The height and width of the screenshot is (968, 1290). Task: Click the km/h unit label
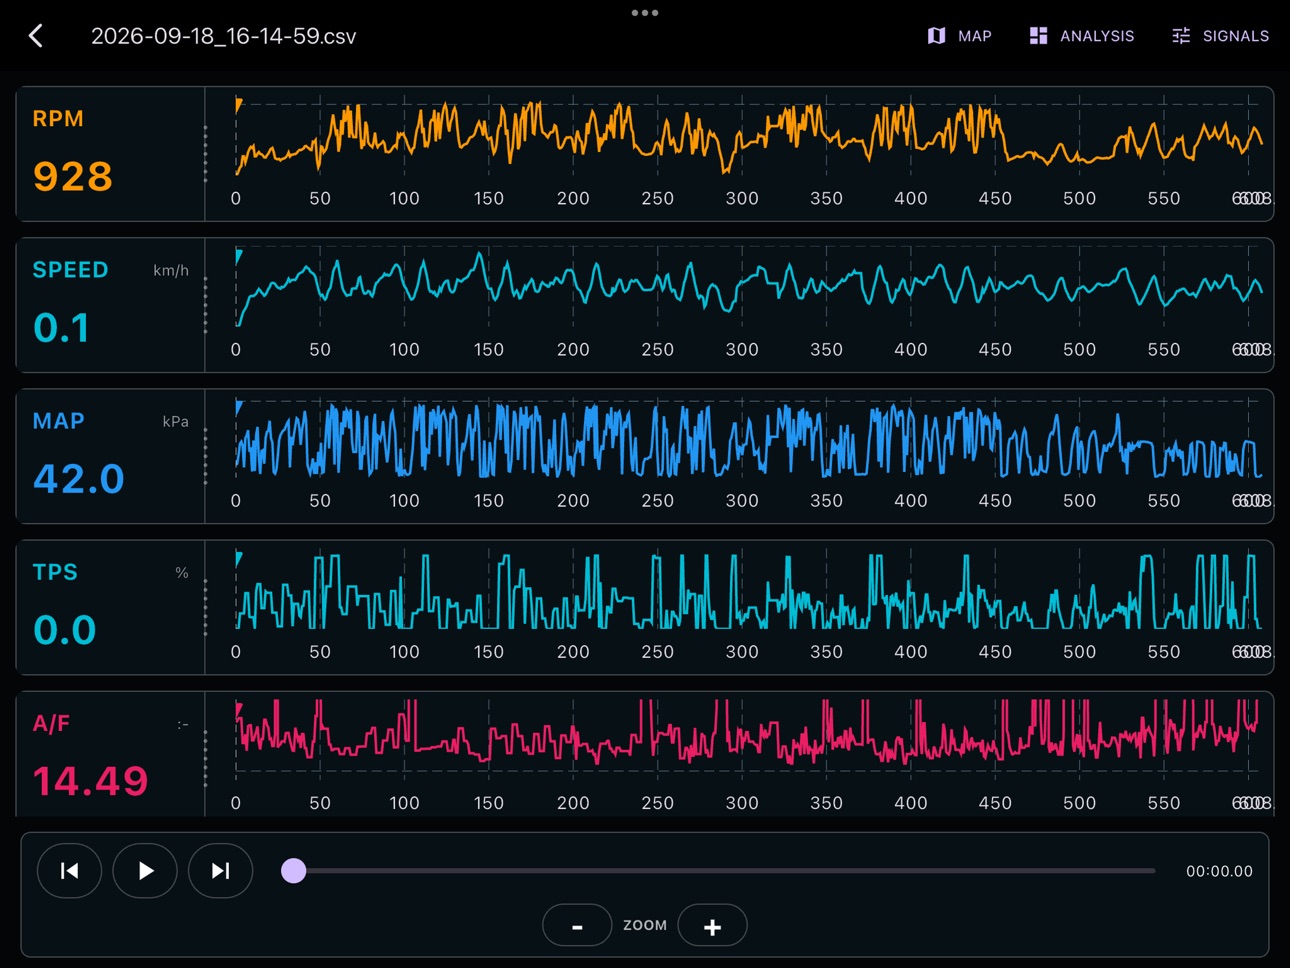coord(171,270)
